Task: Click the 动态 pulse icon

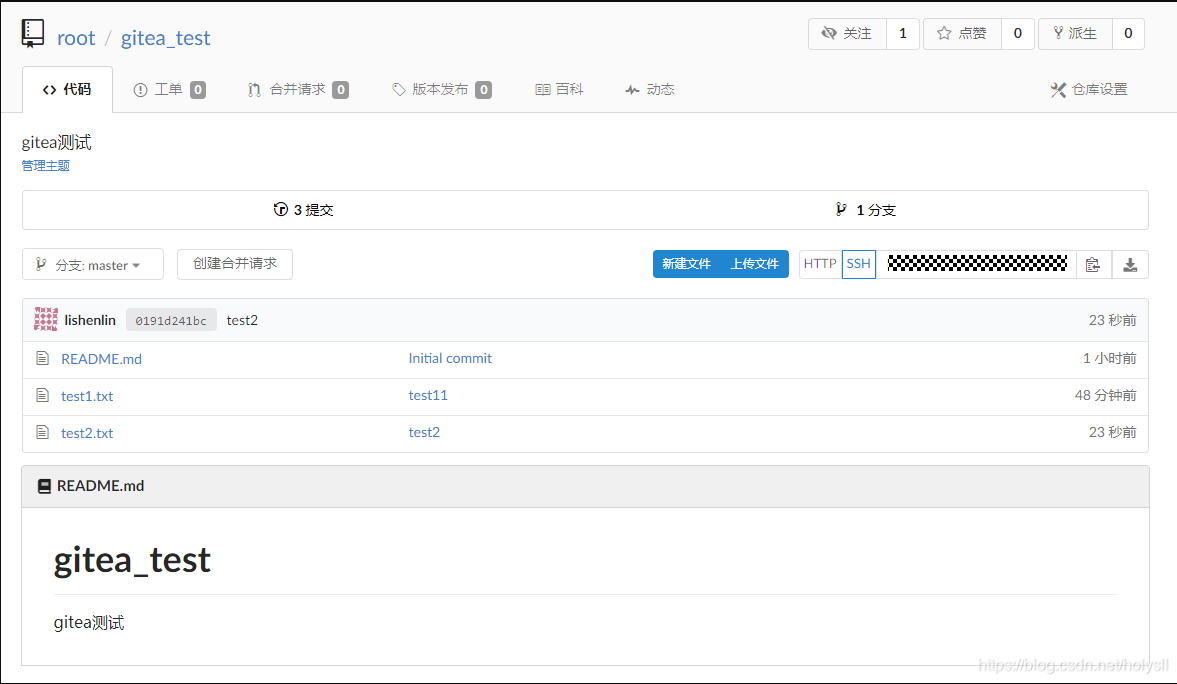Action: (632, 90)
